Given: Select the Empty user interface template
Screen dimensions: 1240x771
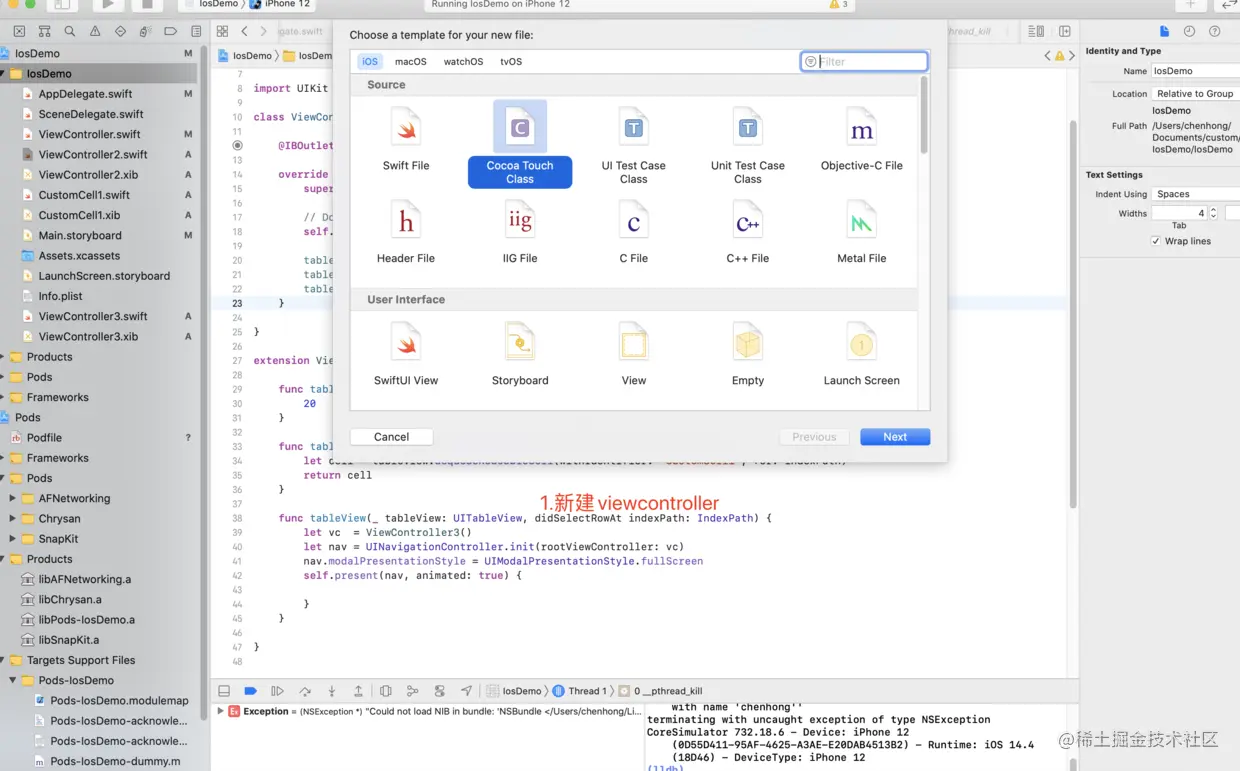Looking at the screenshot, I should 748,355.
